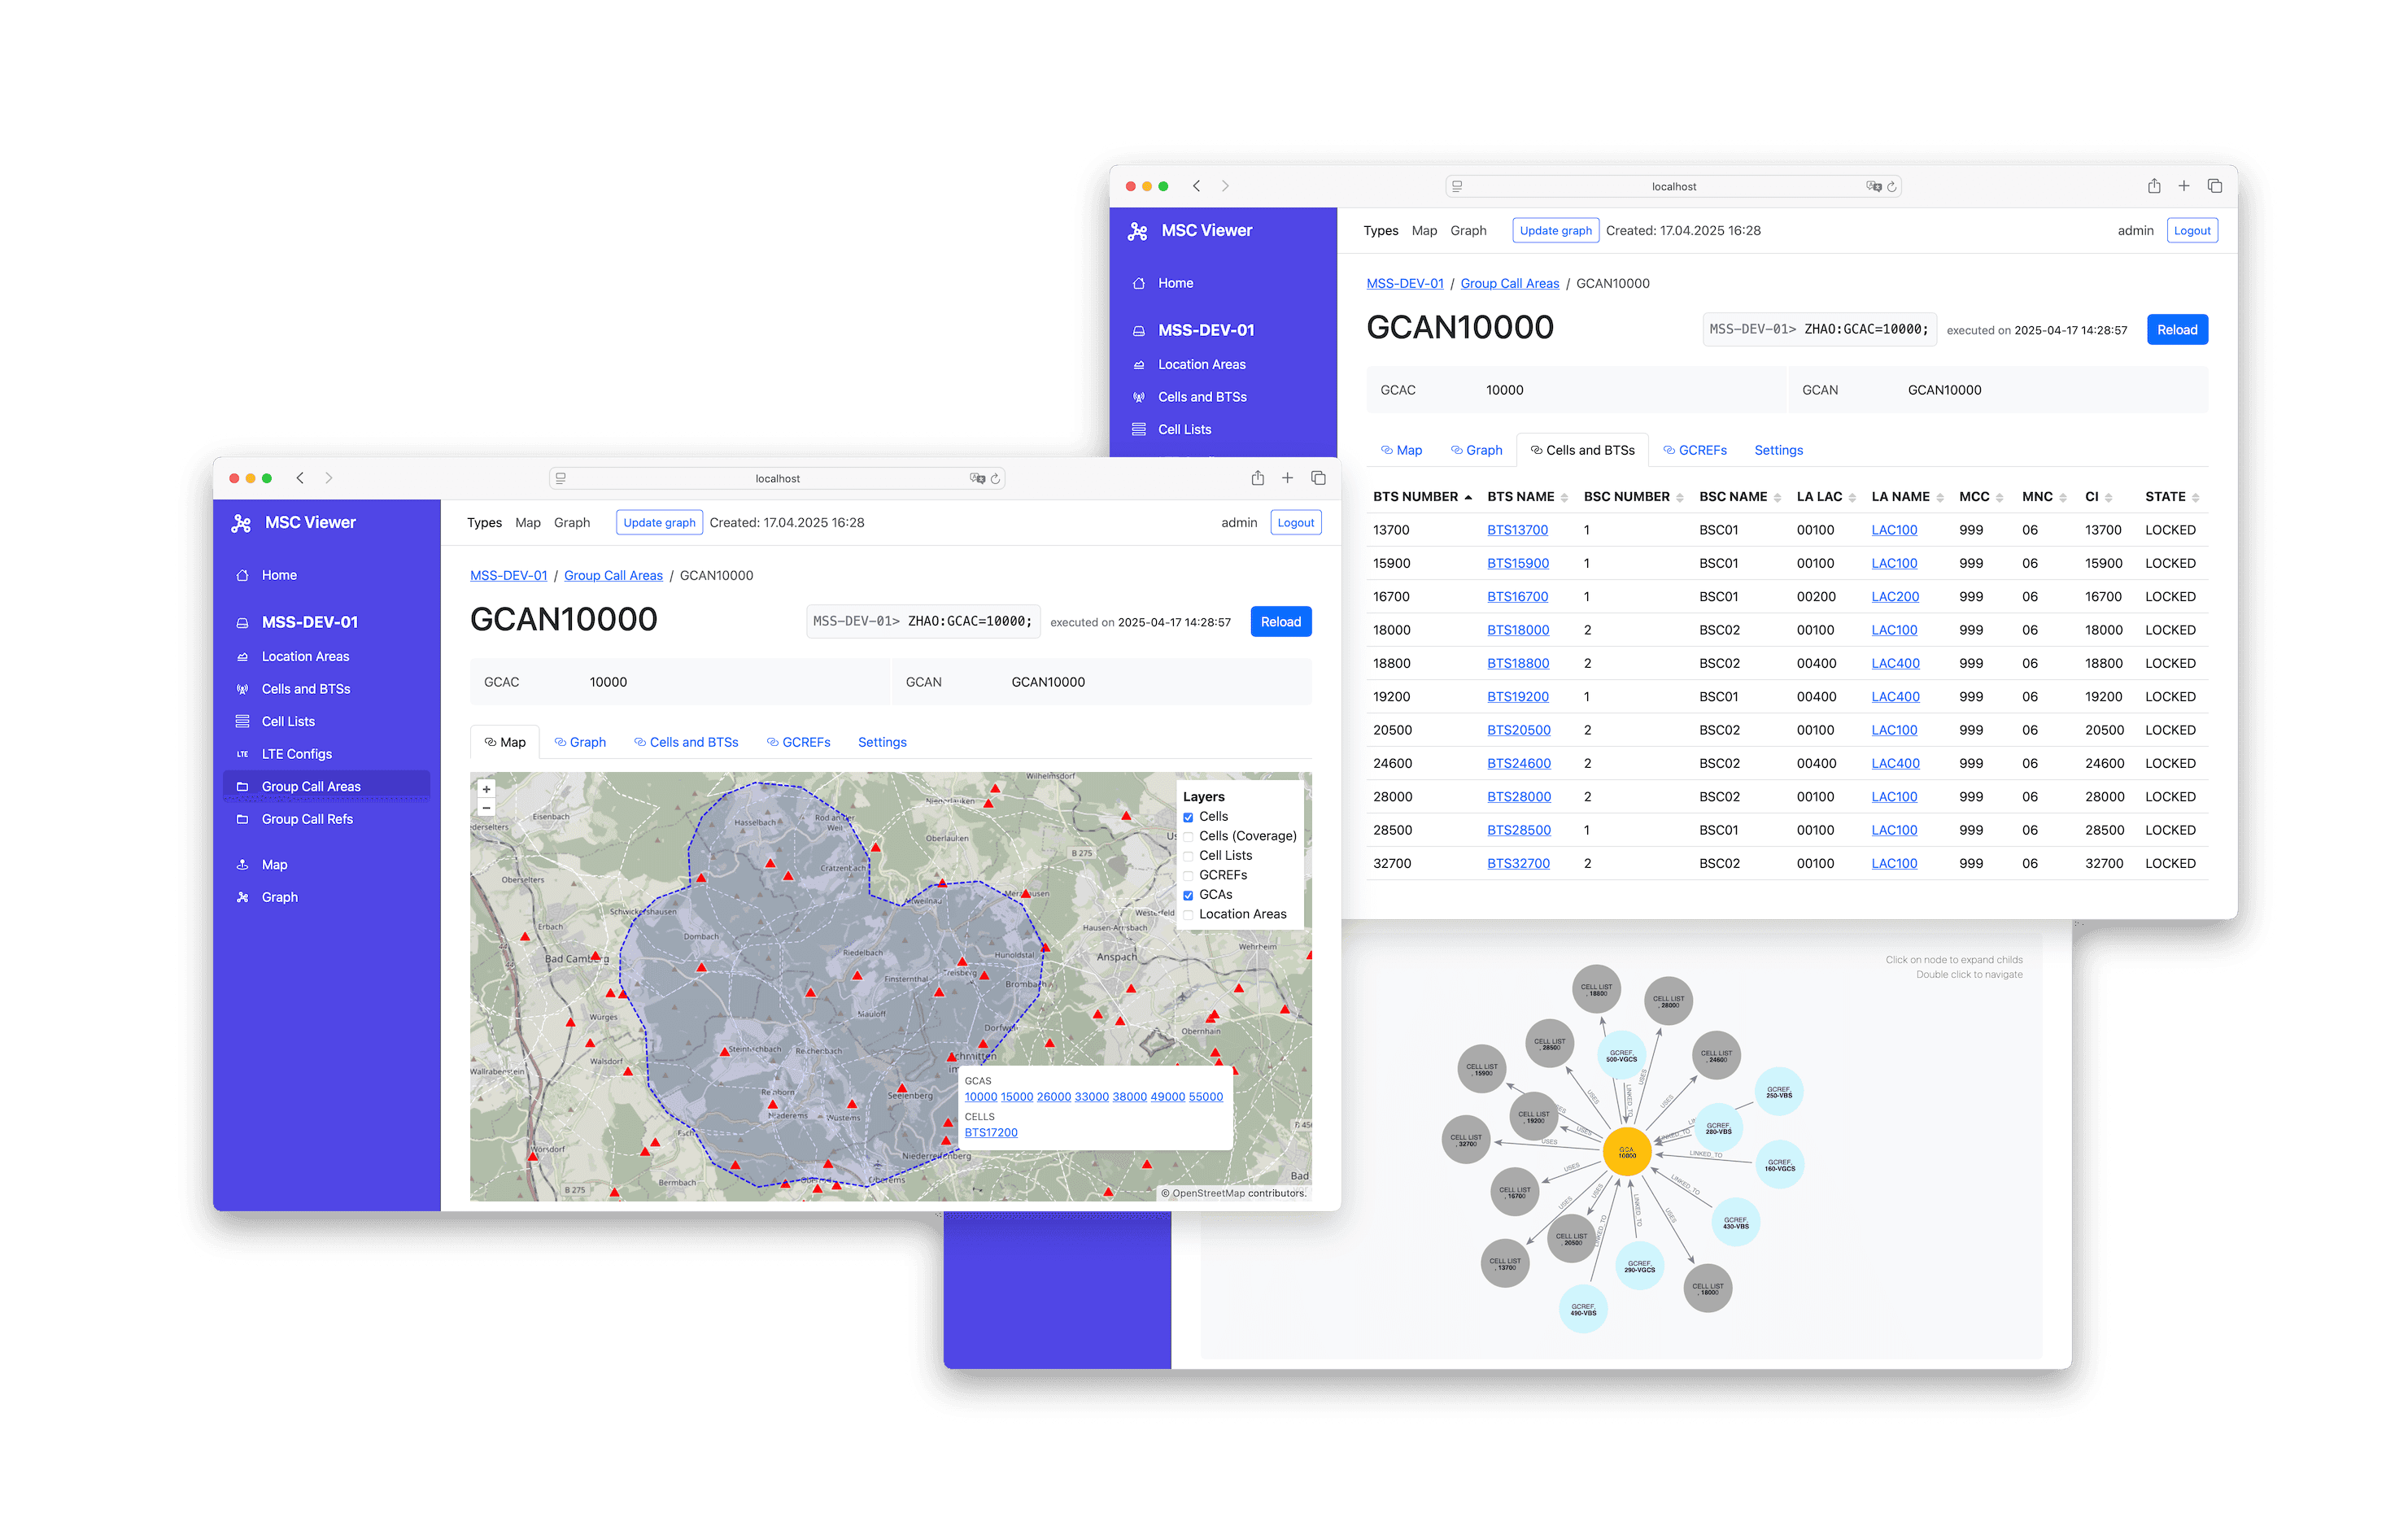Click back arrow in table window

click(1196, 186)
